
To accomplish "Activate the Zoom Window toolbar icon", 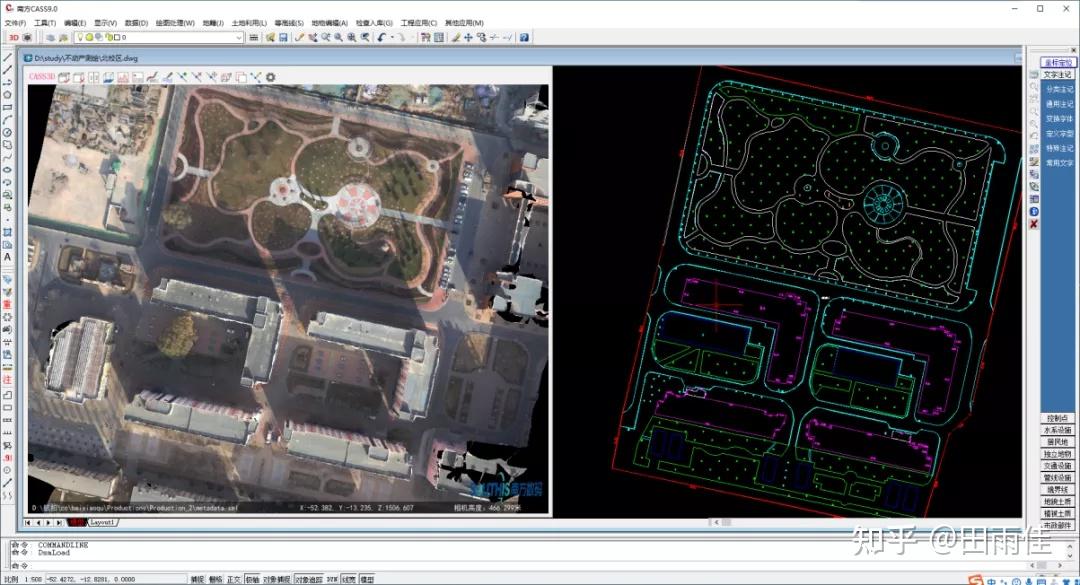I will [x=326, y=37].
